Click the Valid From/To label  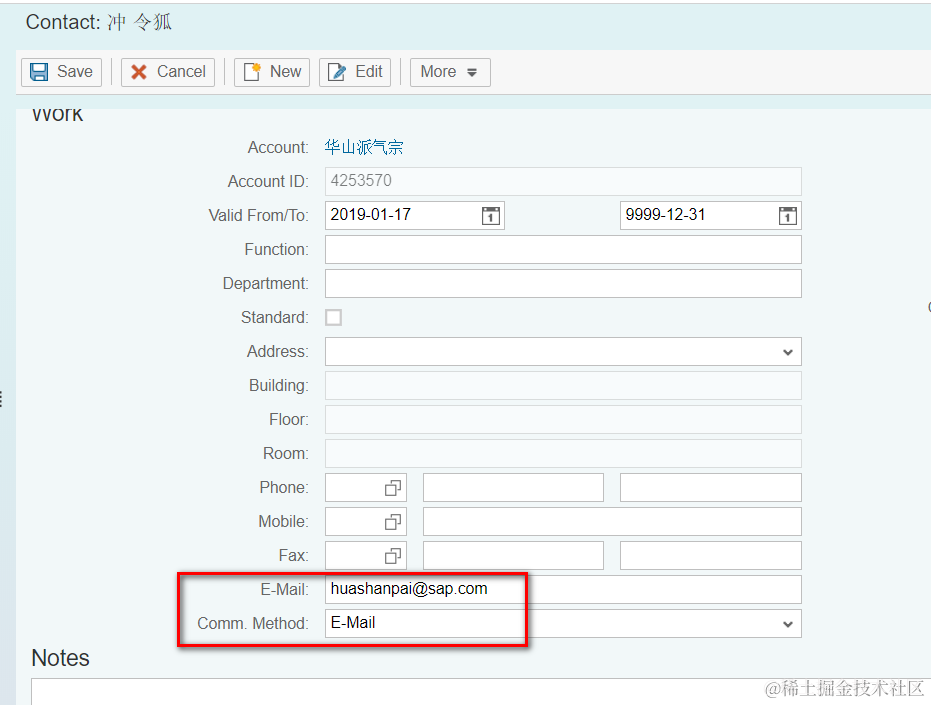[x=258, y=215]
